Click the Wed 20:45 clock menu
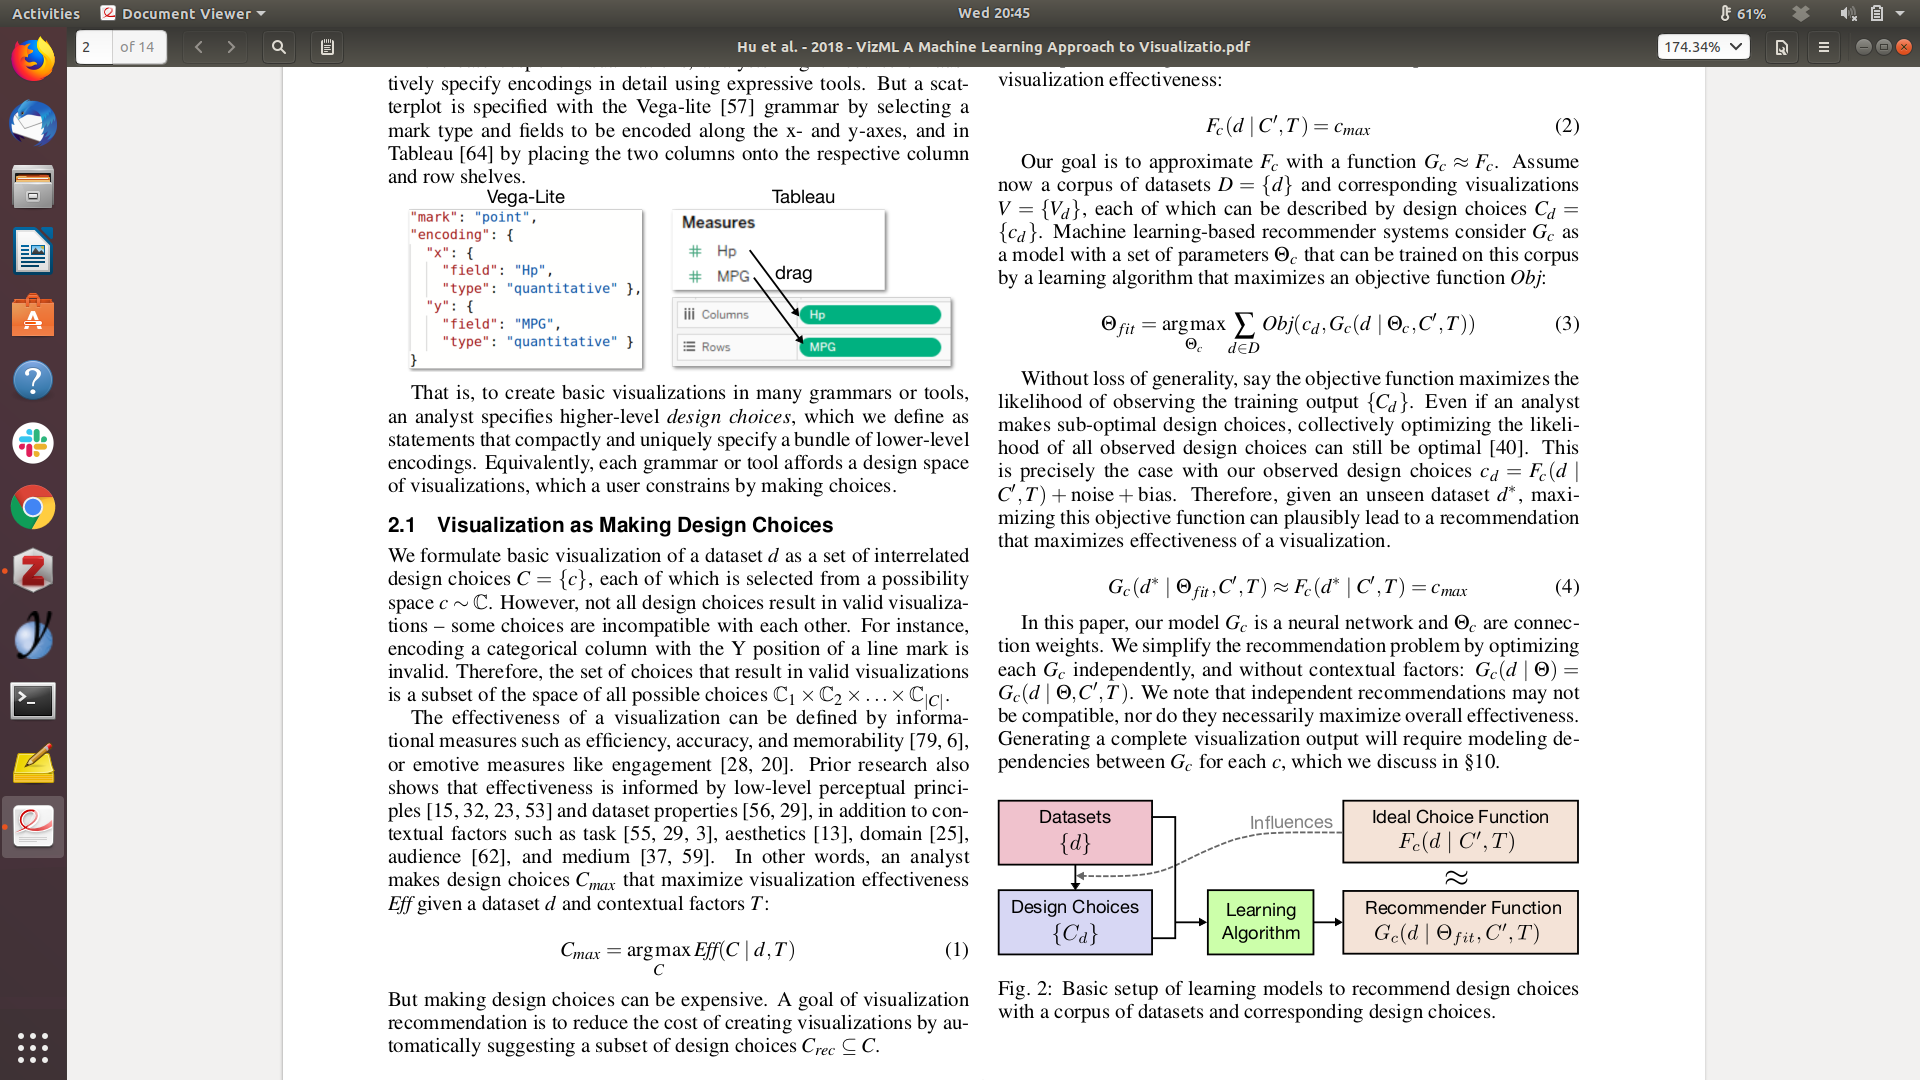 (x=993, y=13)
